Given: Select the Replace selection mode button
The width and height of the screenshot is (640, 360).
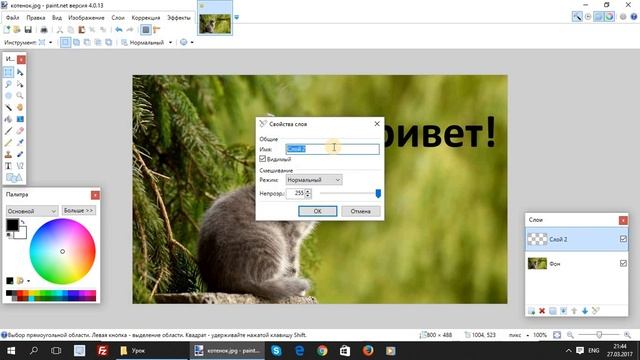Looking at the screenshot, I should click(x=65, y=42).
